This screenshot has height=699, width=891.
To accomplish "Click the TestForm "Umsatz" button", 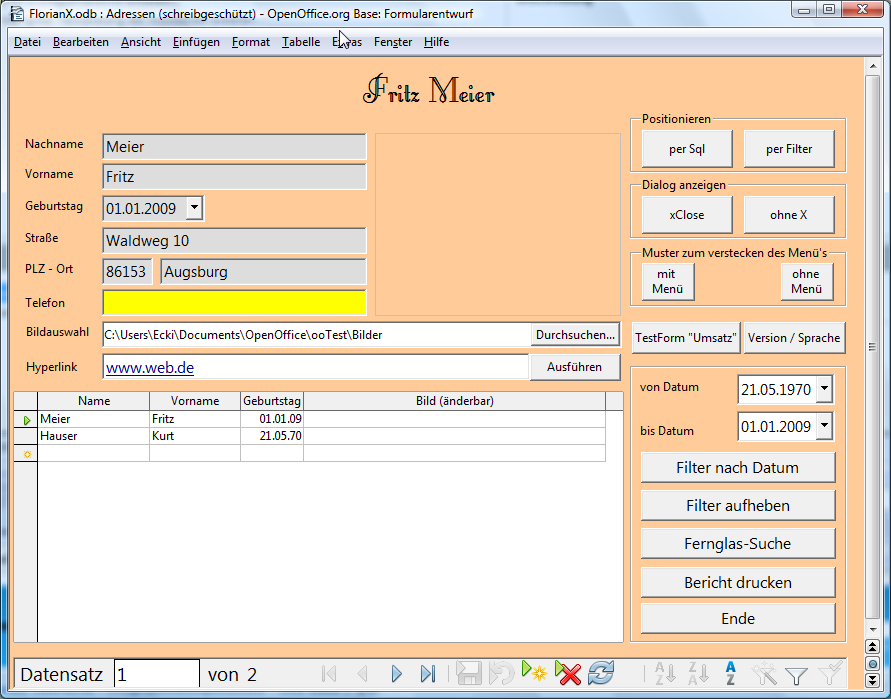I will pos(686,338).
